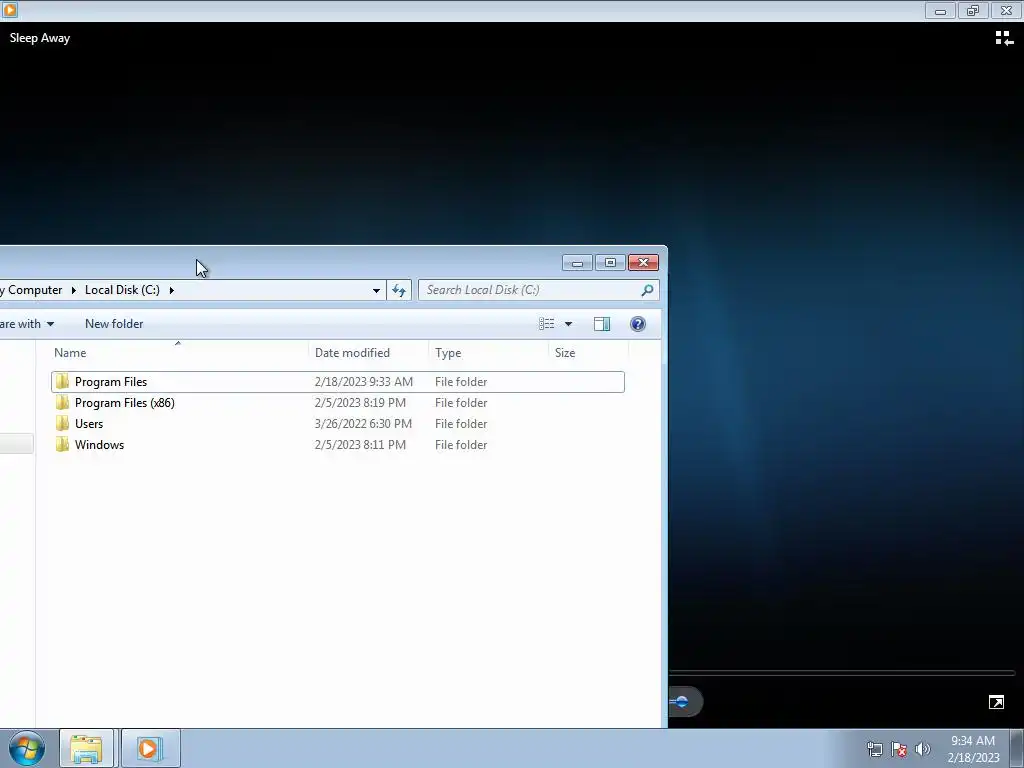Click Local Disk (C:) breadcrumb

click(122, 290)
